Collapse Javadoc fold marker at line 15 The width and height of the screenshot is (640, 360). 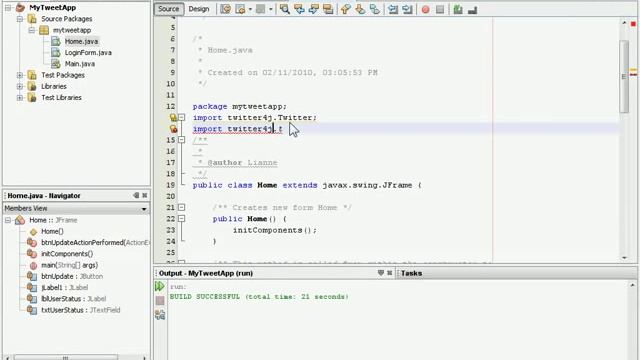(182, 140)
